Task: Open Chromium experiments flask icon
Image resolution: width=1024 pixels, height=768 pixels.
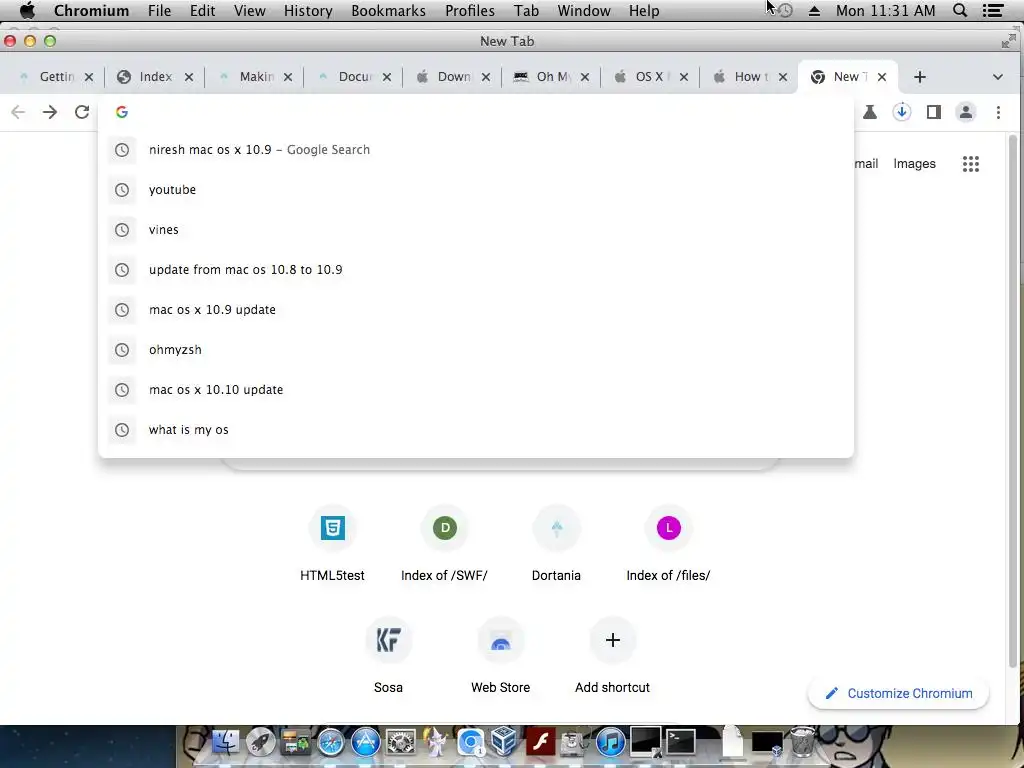Action: click(870, 112)
